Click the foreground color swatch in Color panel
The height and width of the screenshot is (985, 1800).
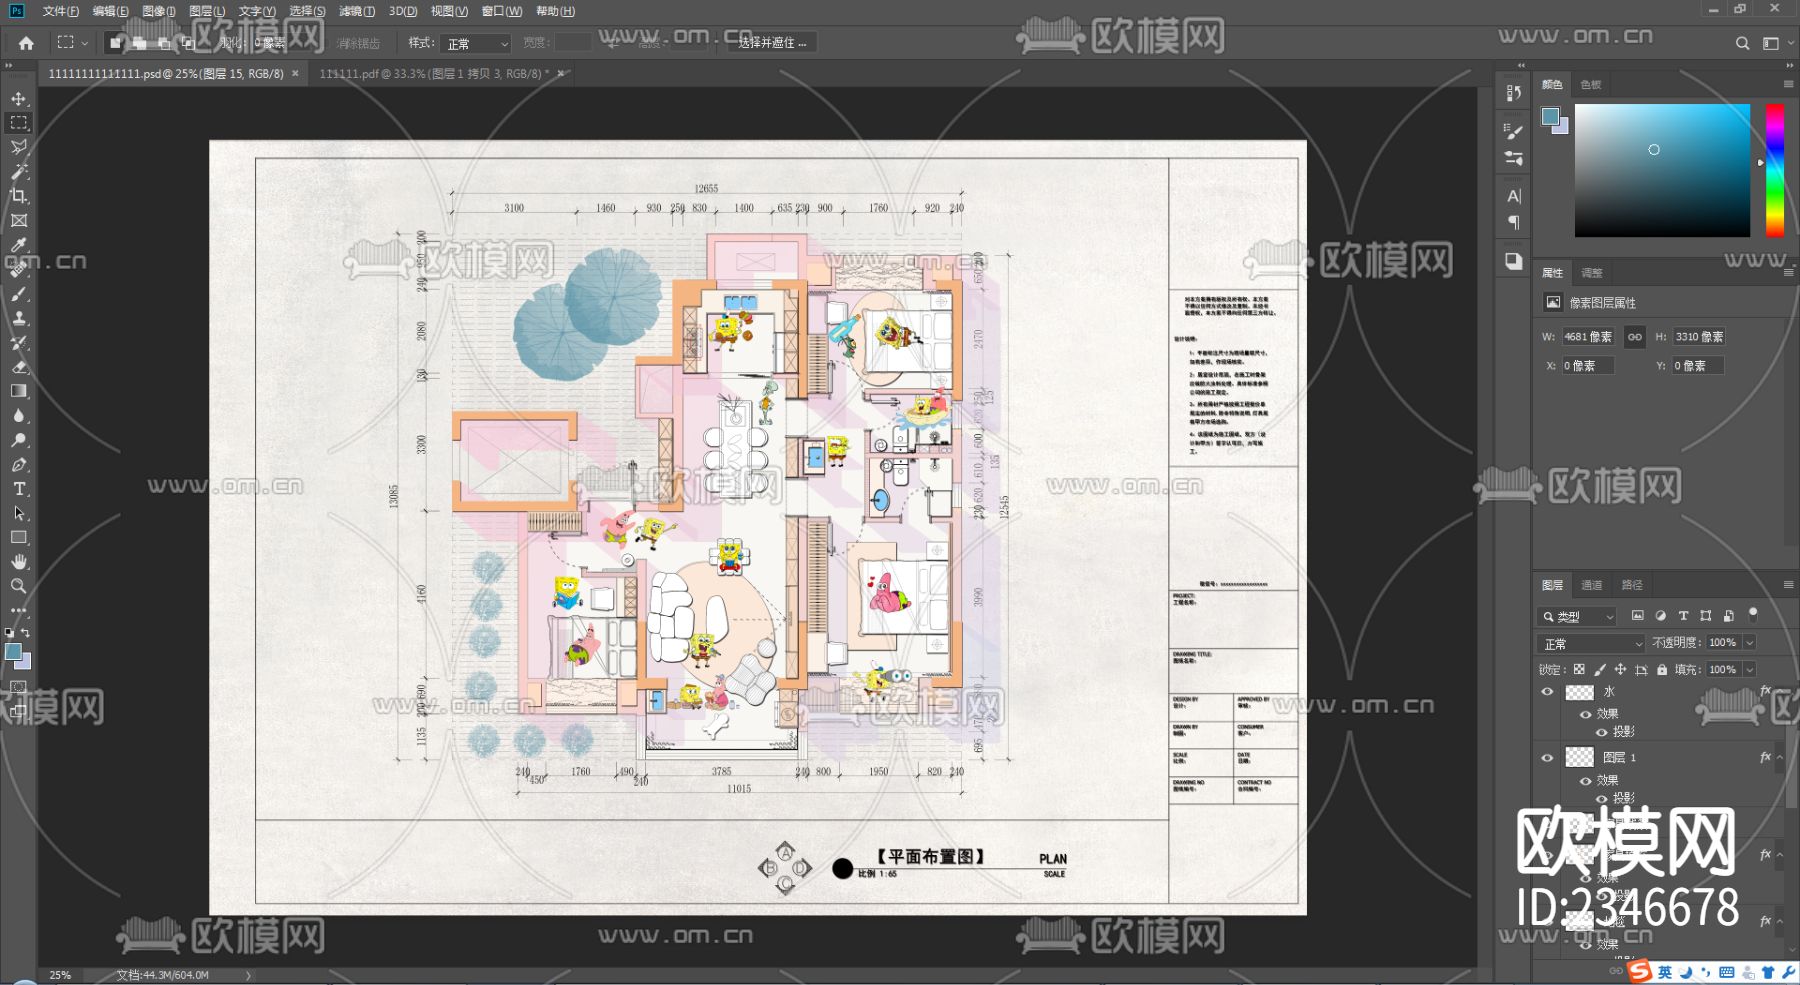1550,117
